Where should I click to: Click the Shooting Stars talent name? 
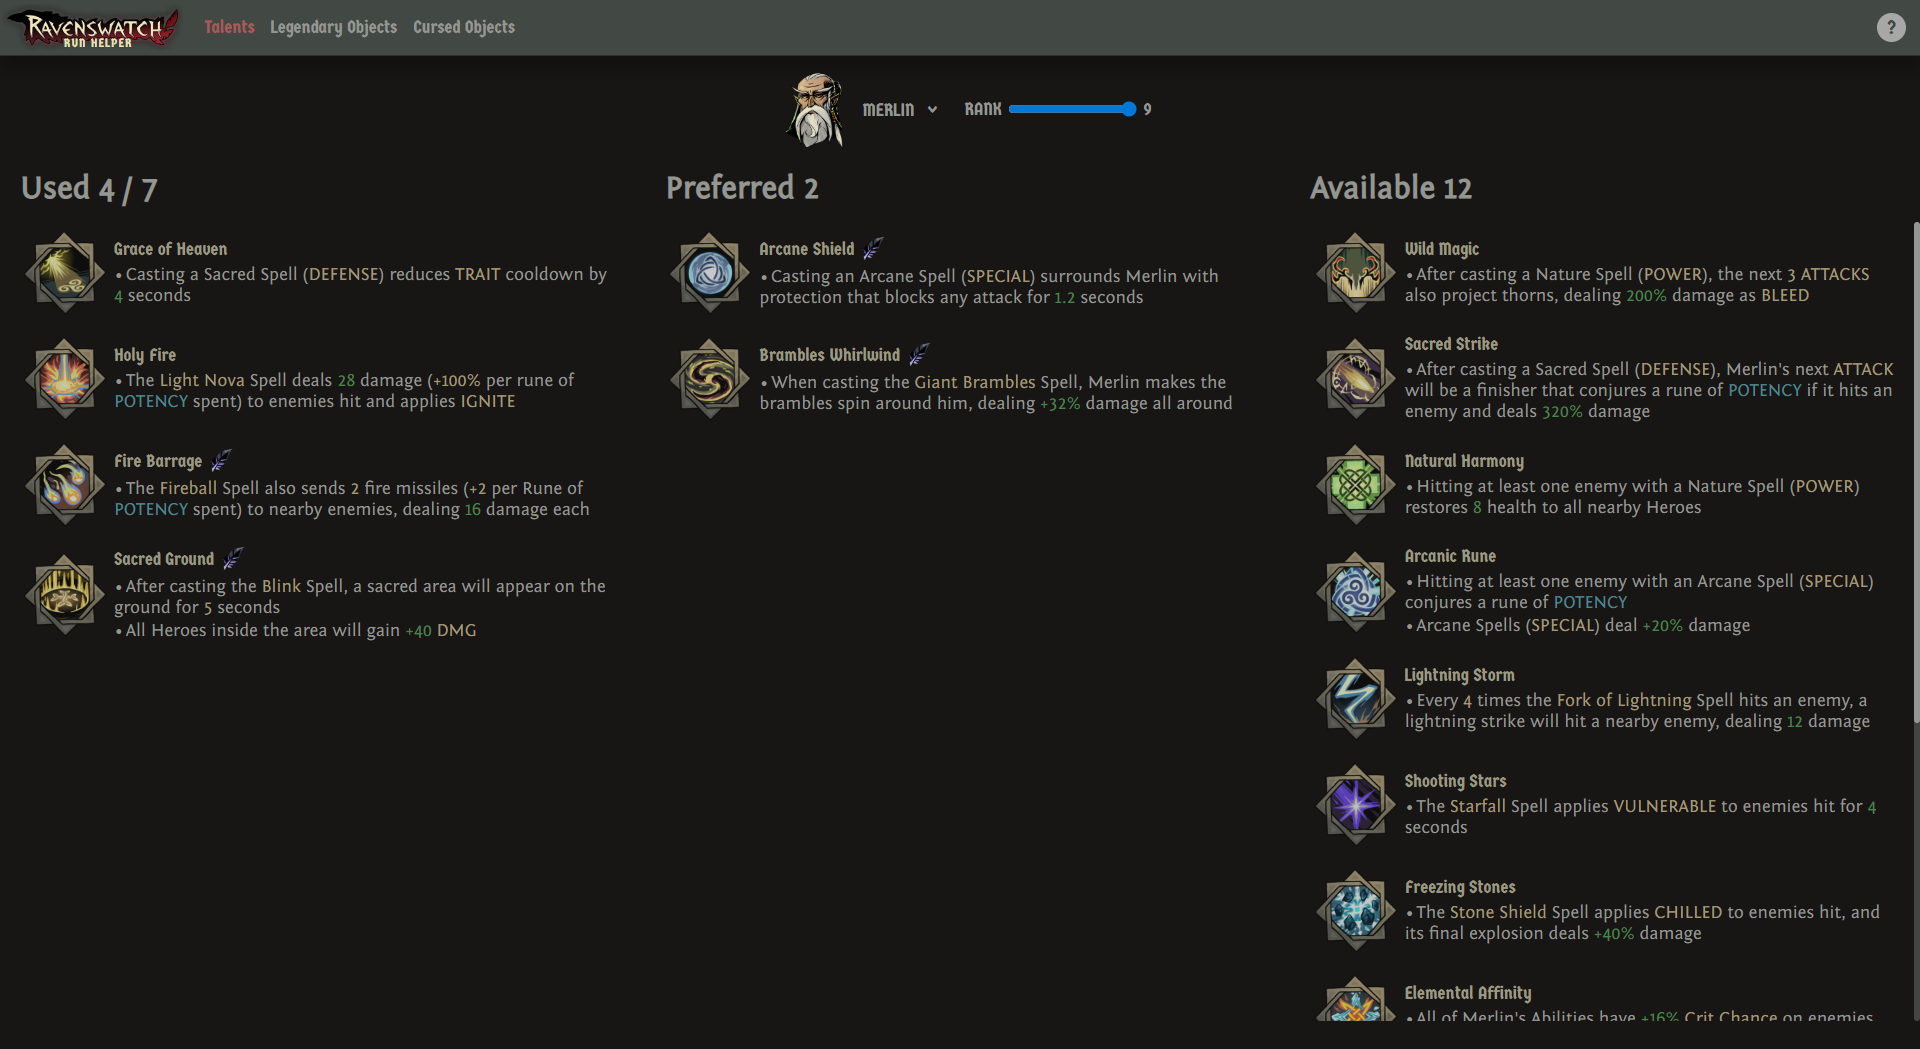point(1455,781)
